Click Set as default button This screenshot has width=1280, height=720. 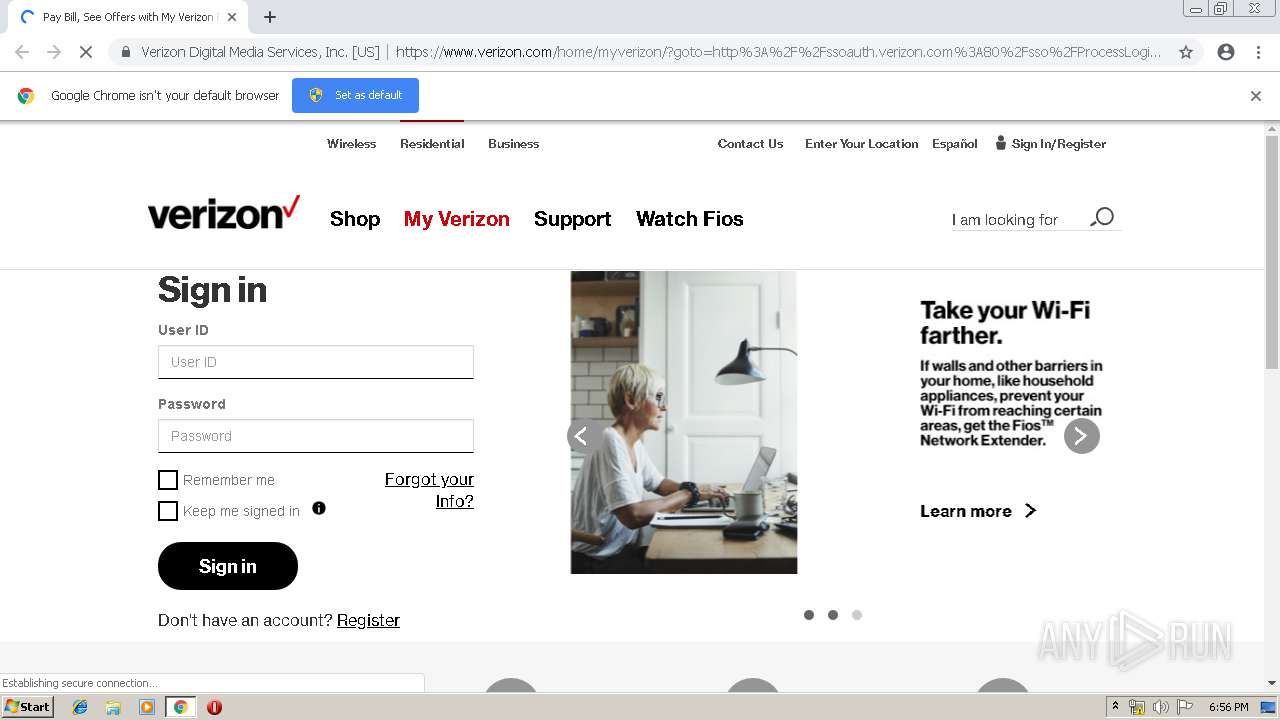pyautogui.click(x=355, y=95)
